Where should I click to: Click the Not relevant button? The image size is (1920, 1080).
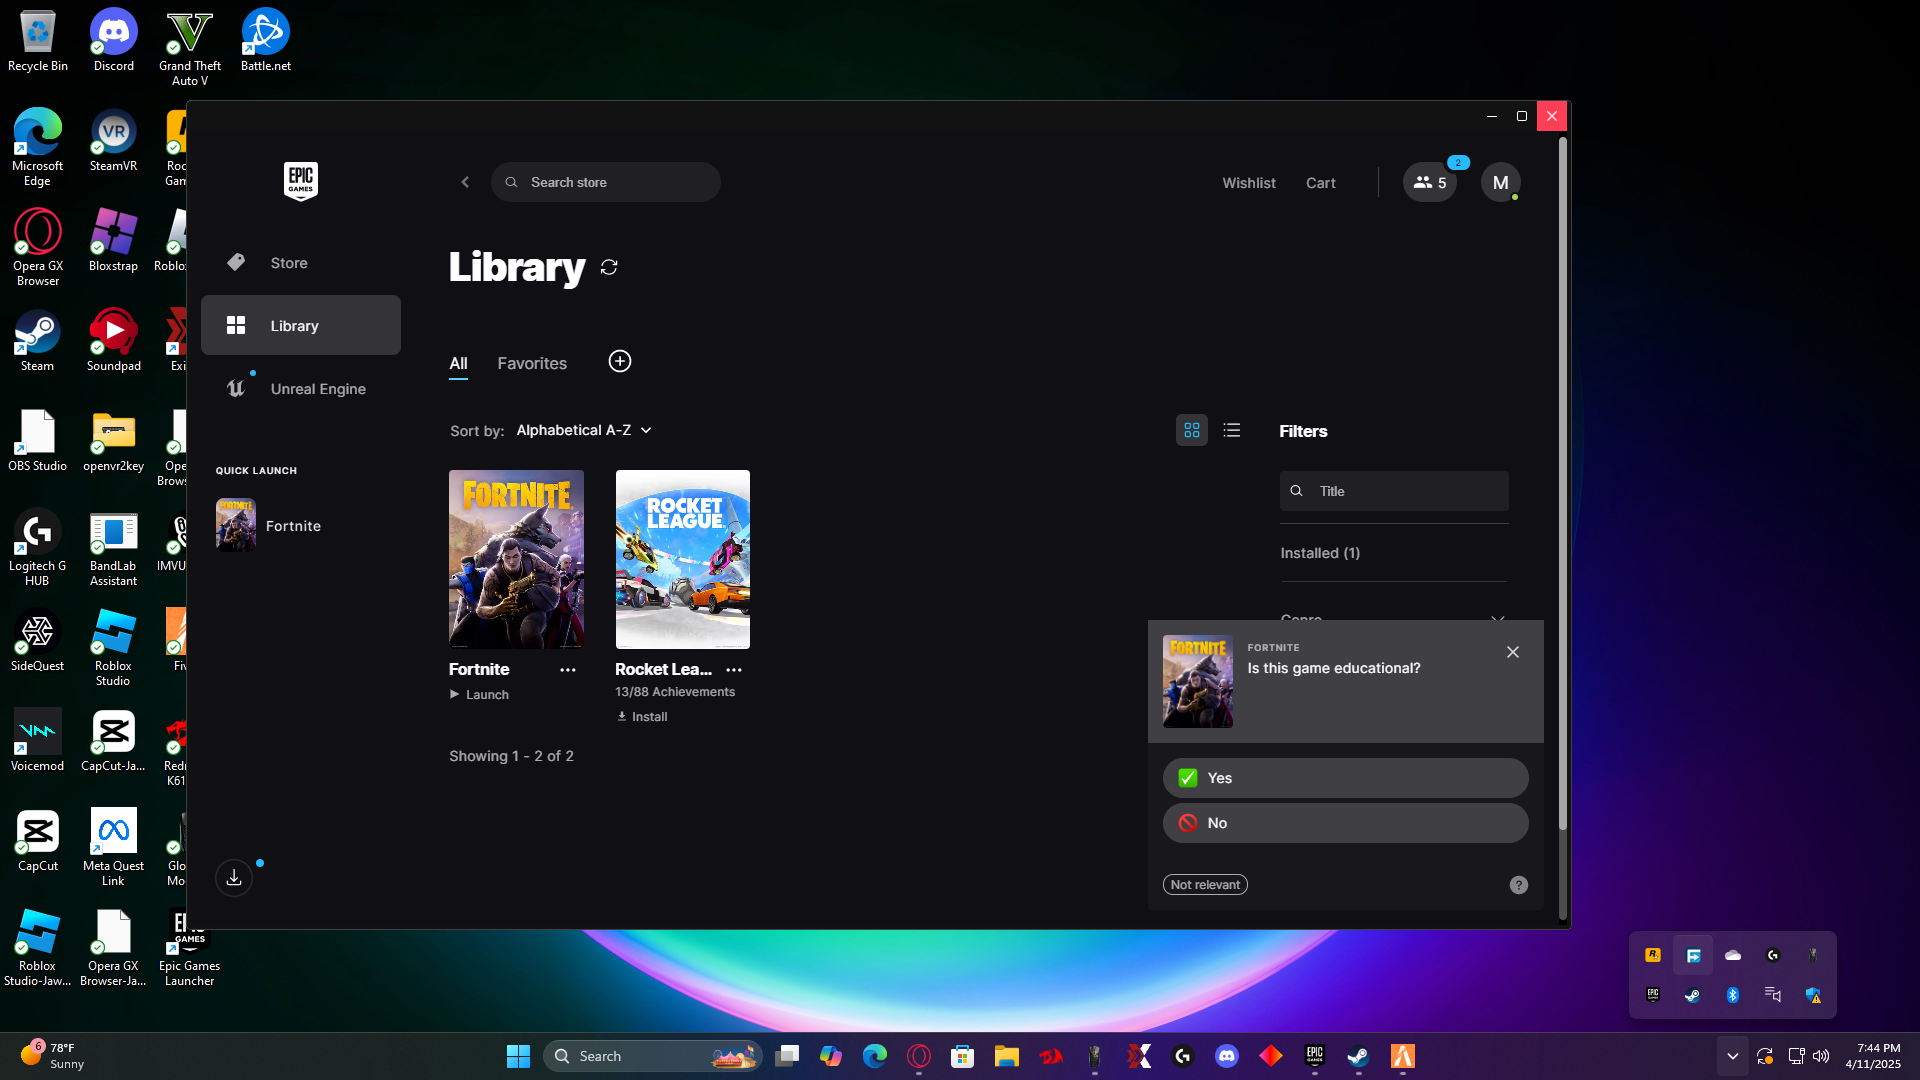coord(1205,885)
